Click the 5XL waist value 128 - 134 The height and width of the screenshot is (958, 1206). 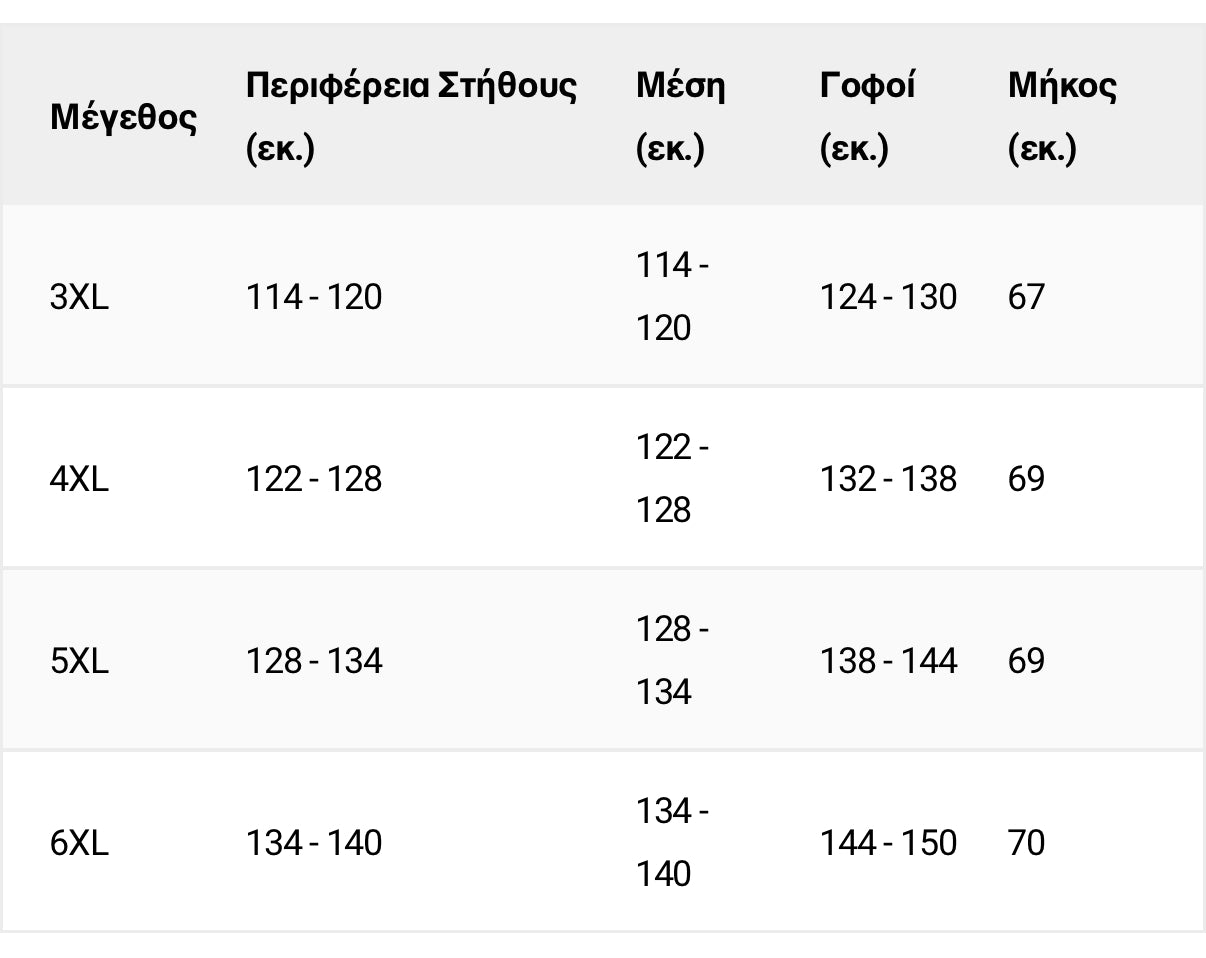(672, 661)
